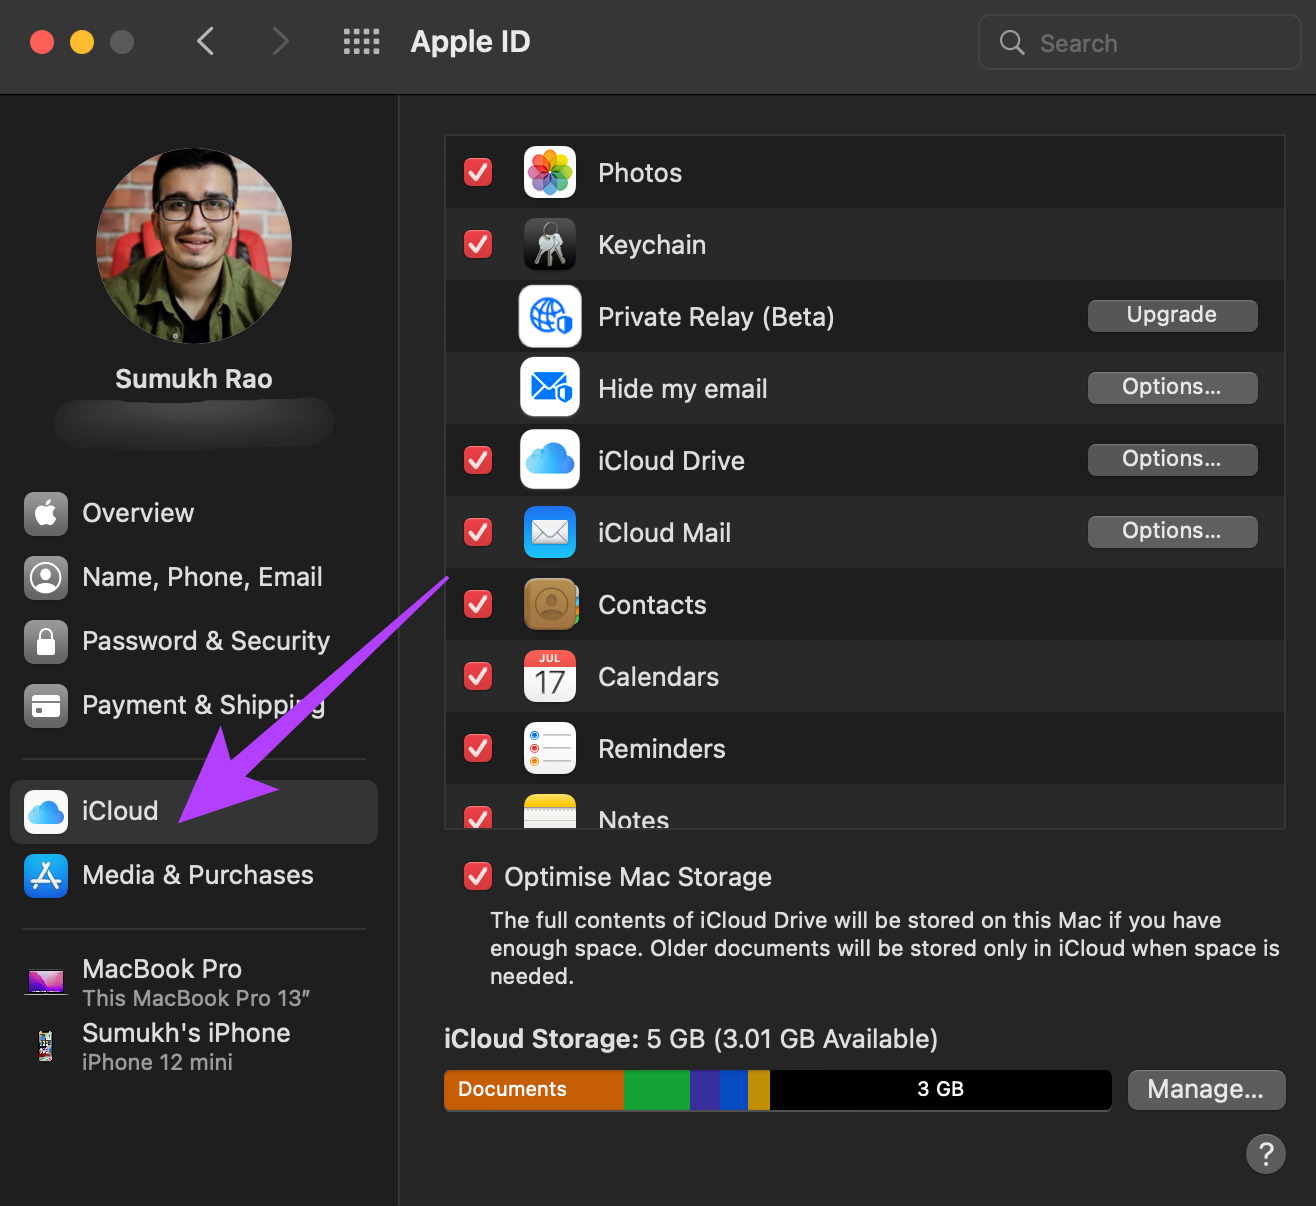The height and width of the screenshot is (1206, 1316).
Task: Open Options for Hide my email
Action: (1172, 387)
